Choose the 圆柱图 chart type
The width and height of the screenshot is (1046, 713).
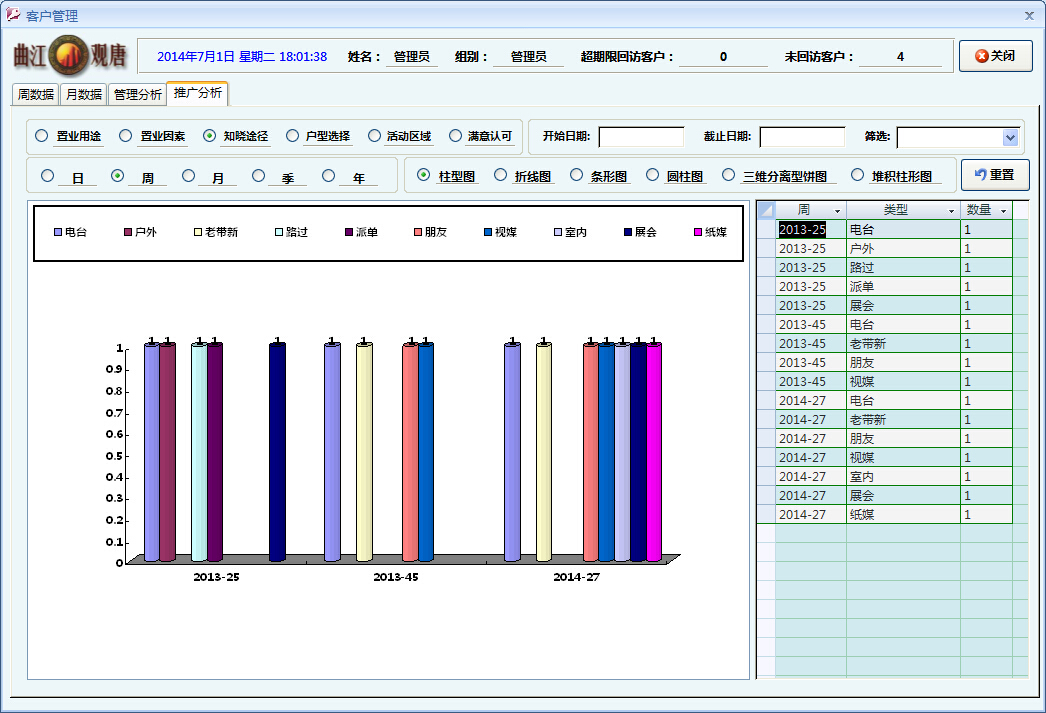(652, 175)
